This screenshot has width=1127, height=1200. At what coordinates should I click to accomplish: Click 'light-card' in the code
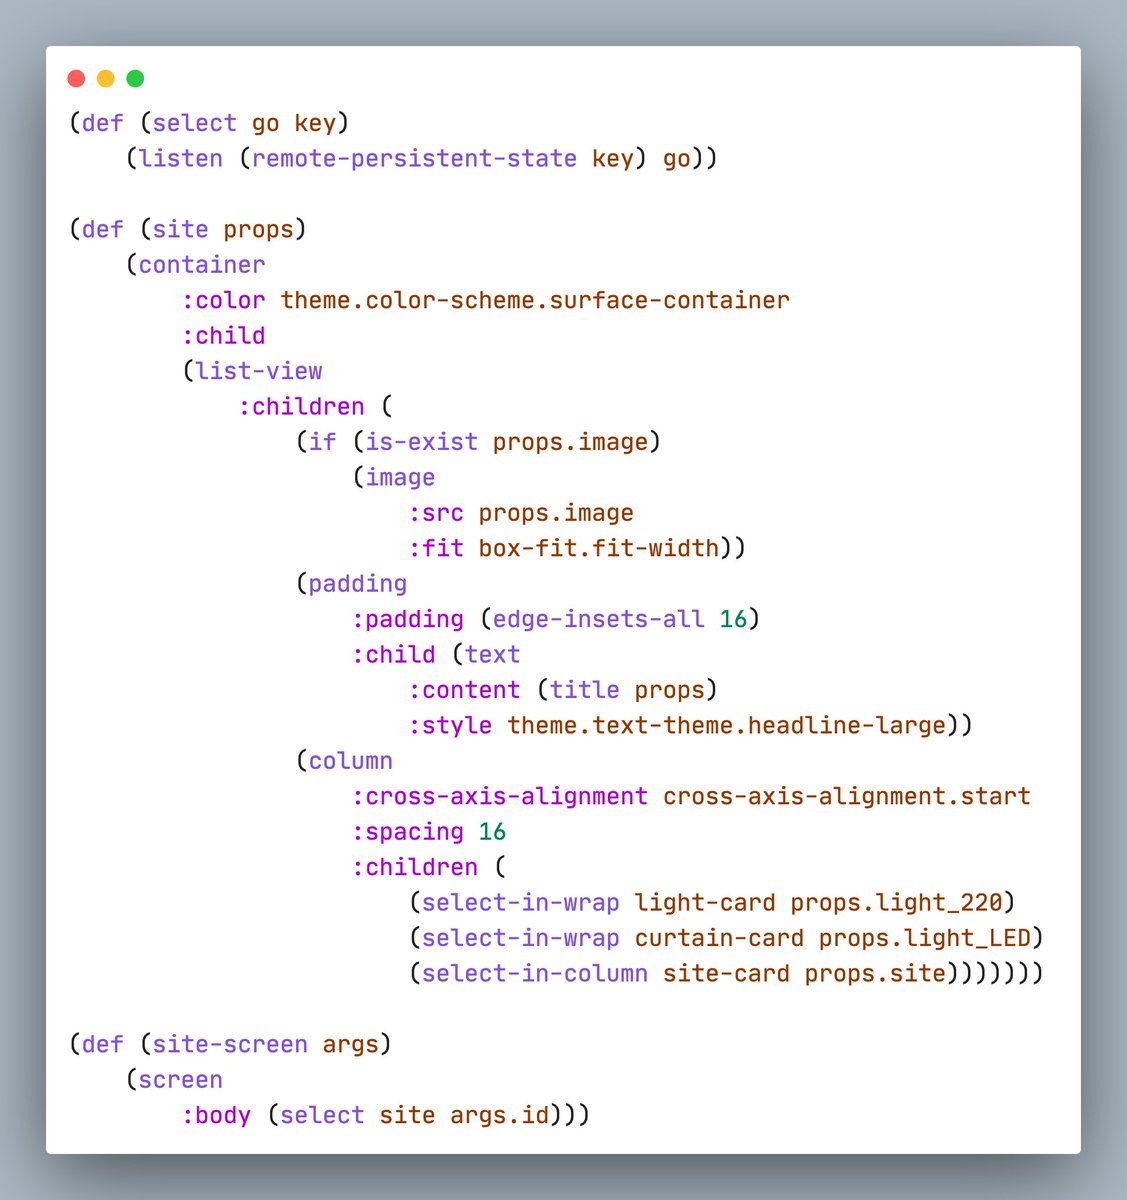click(706, 903)
